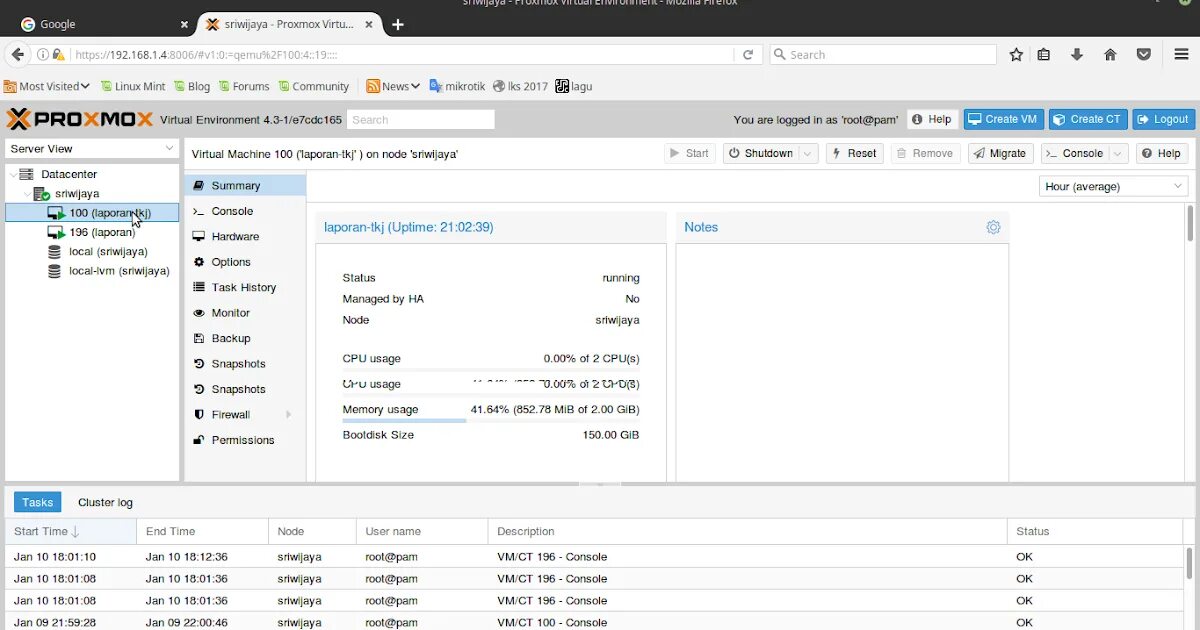Open the Console button dropdown arrow
The width and height of the screenshot is (1200, 630).
1119,153
